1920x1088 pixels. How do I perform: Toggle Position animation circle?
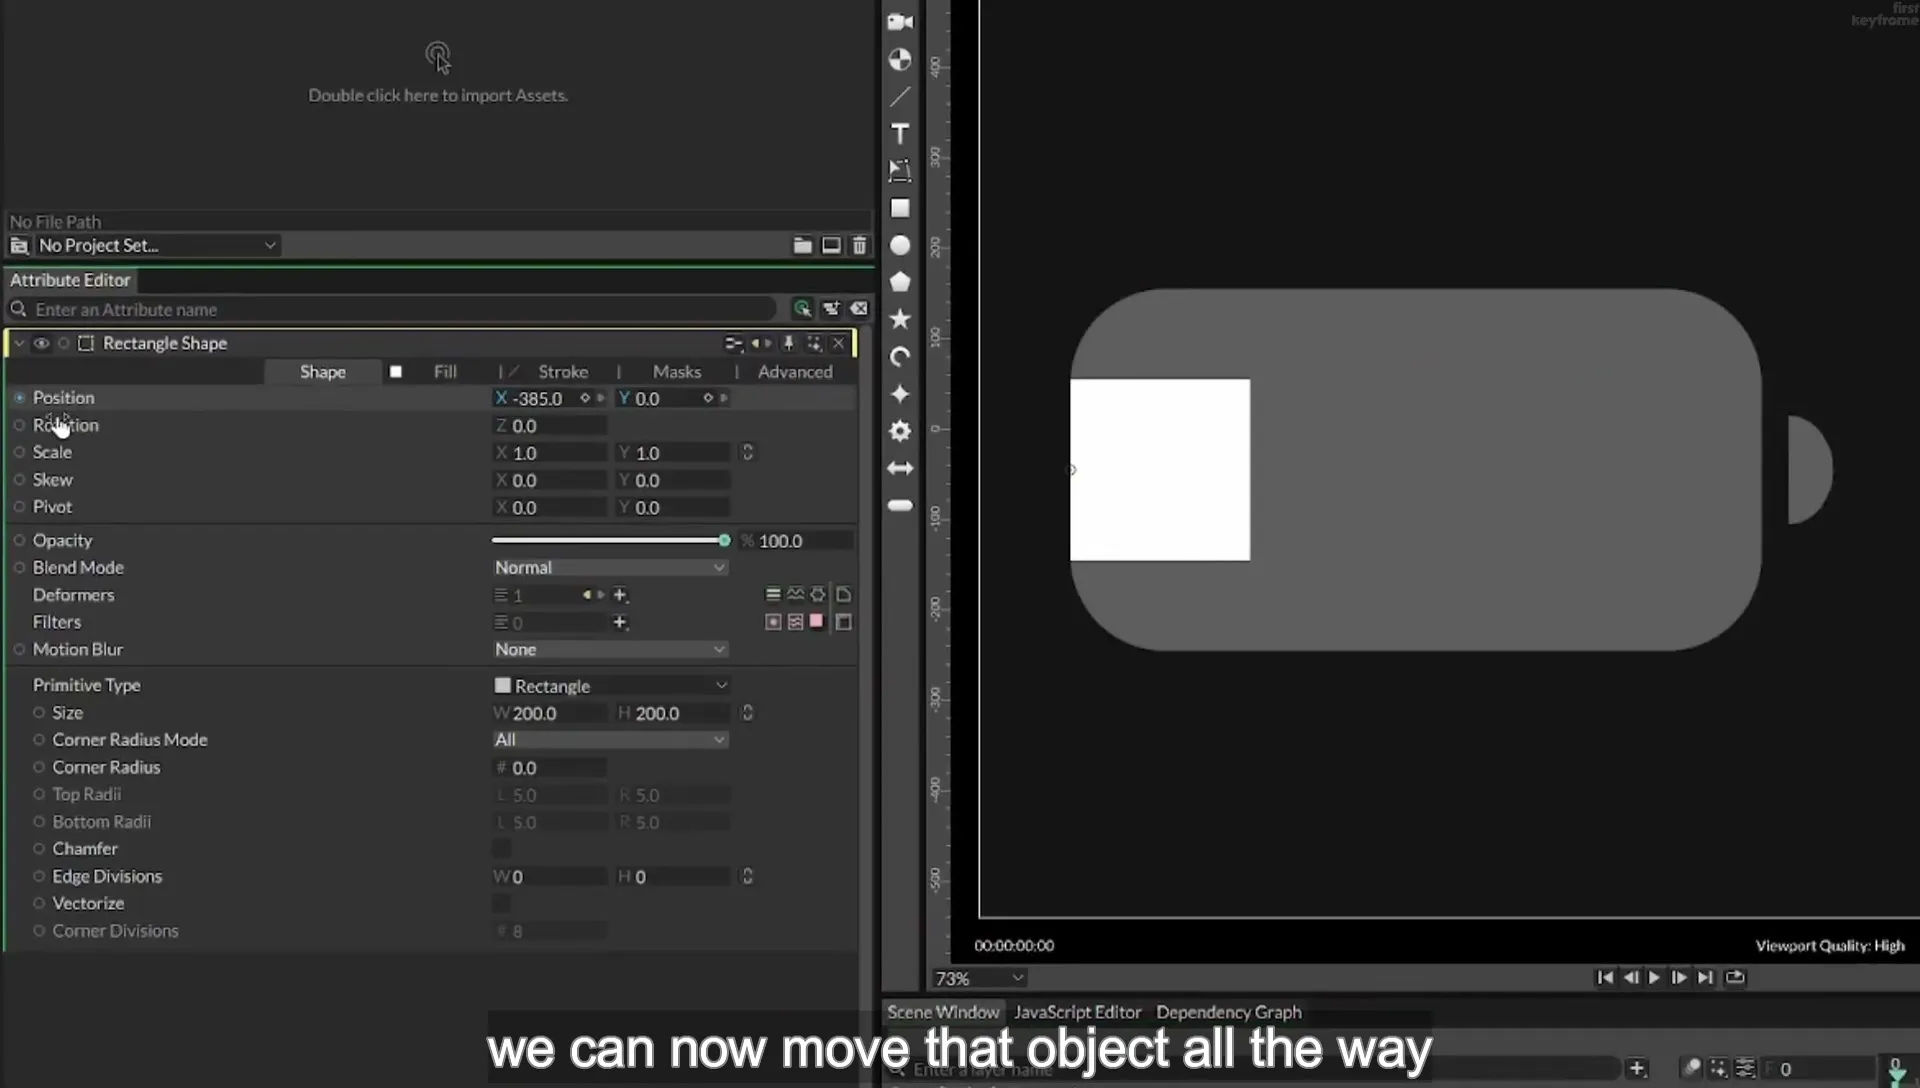tap(19, 398)
